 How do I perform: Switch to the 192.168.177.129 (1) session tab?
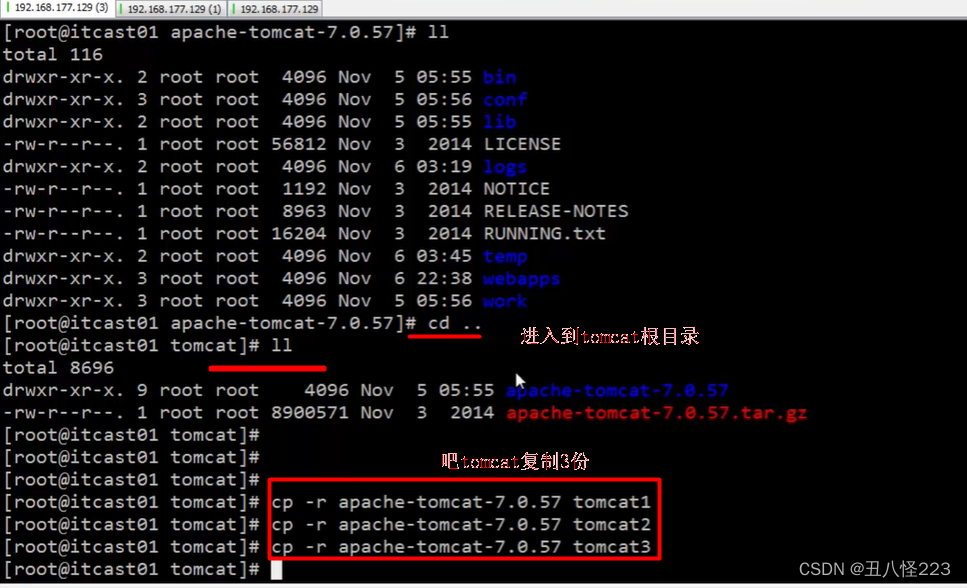click(x=171, y=9)
